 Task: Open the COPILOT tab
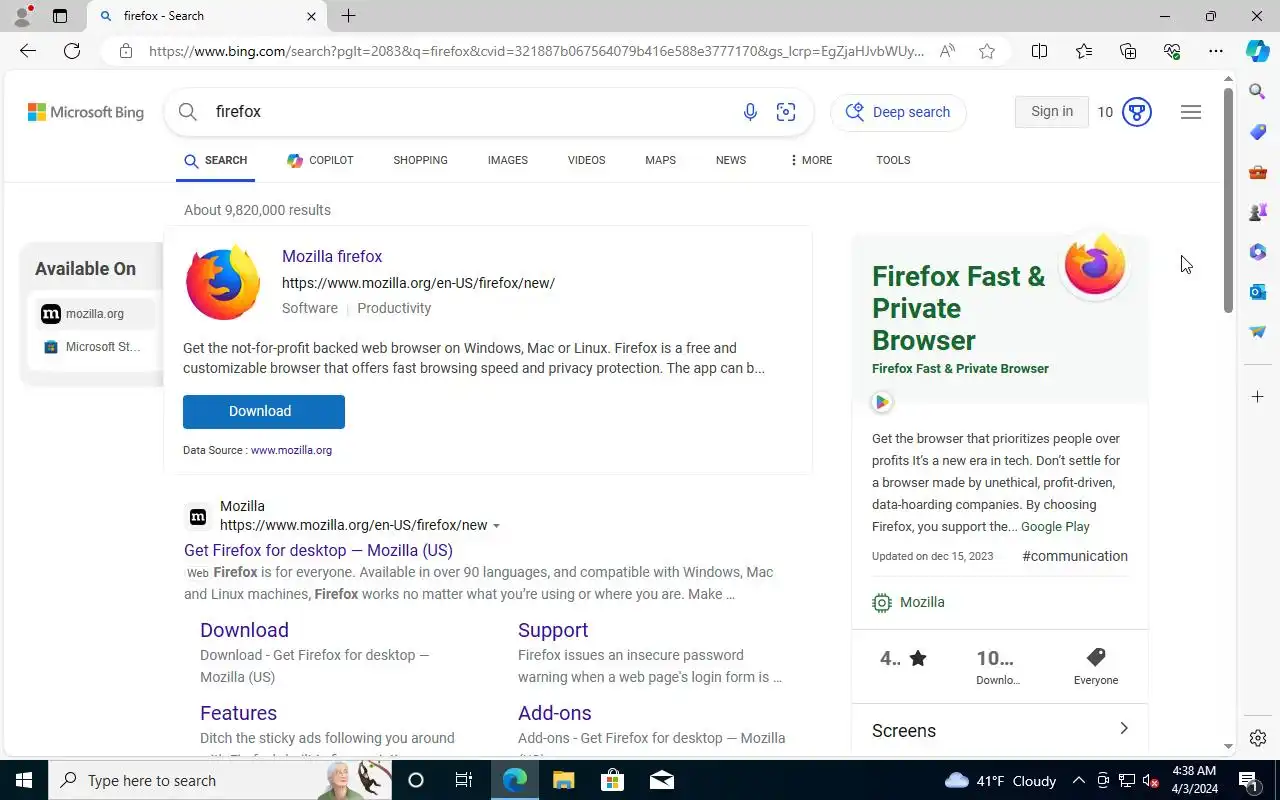coord(320,160)
